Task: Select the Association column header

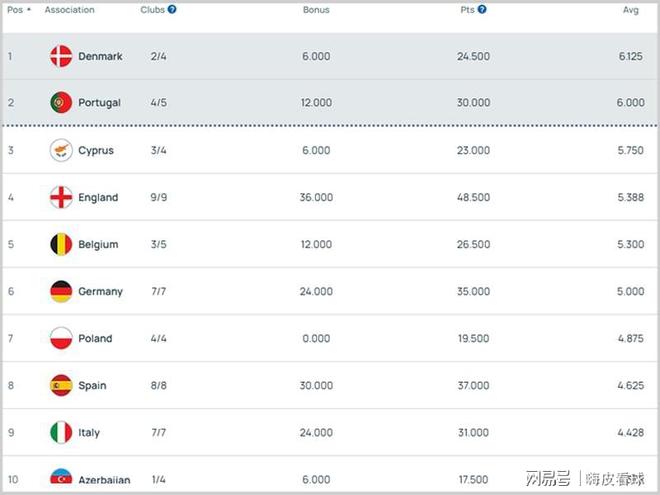Action: coord(69,10)
